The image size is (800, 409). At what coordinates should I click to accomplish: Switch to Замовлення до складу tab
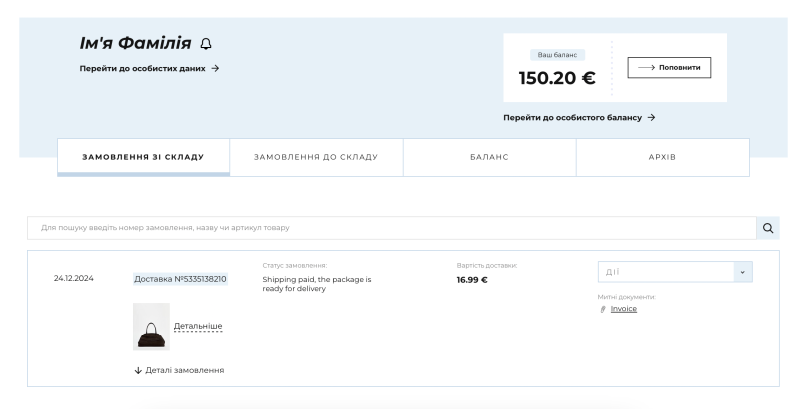(316, 157)
